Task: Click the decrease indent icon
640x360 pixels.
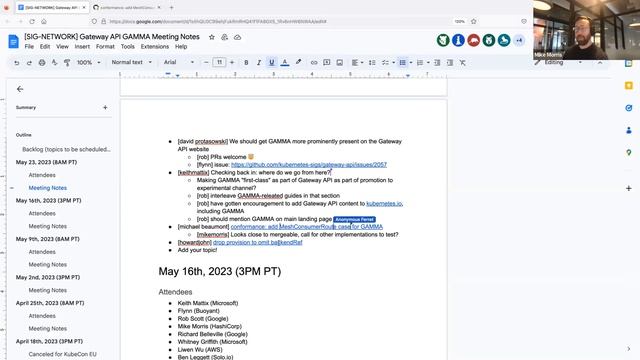Action: pyautogui.click(x=437, y=63)
